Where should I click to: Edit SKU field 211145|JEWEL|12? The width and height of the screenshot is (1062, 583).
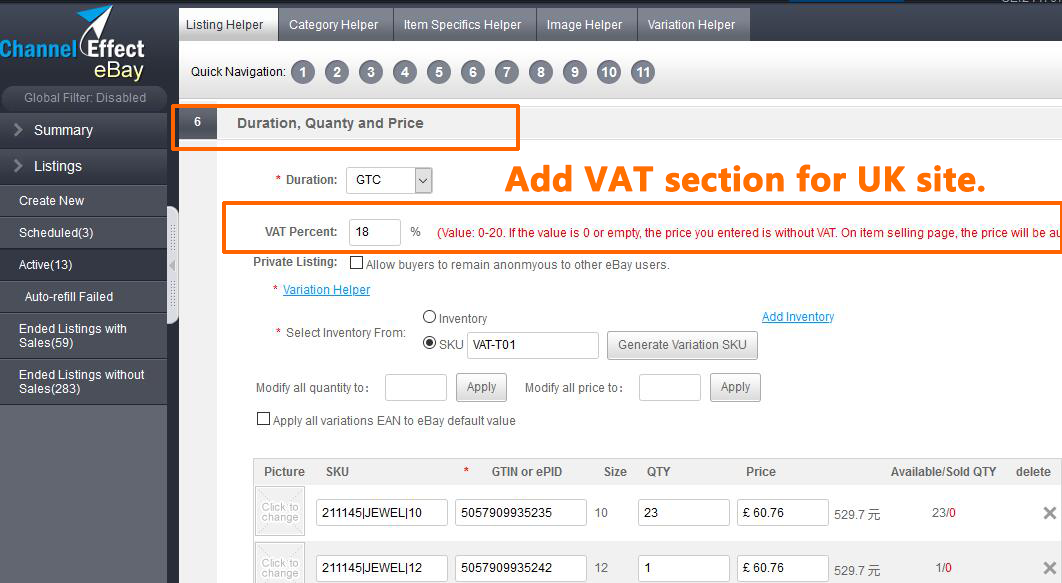(382, 568)
